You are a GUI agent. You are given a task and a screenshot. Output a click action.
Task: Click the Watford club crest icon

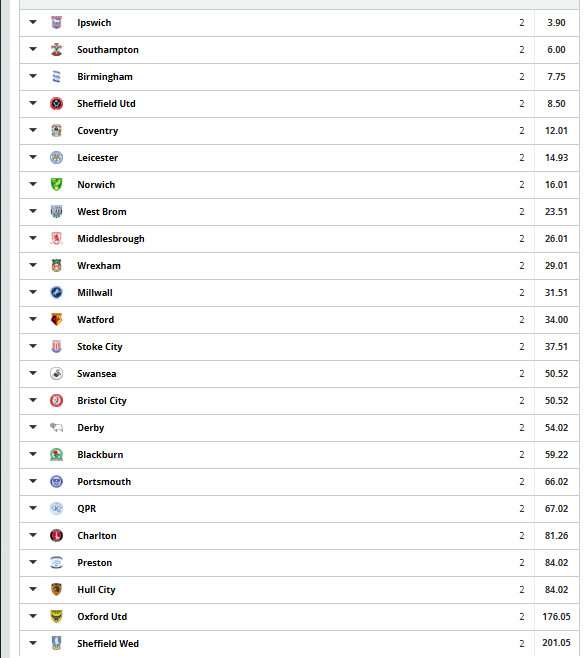(x=56, y=320)
